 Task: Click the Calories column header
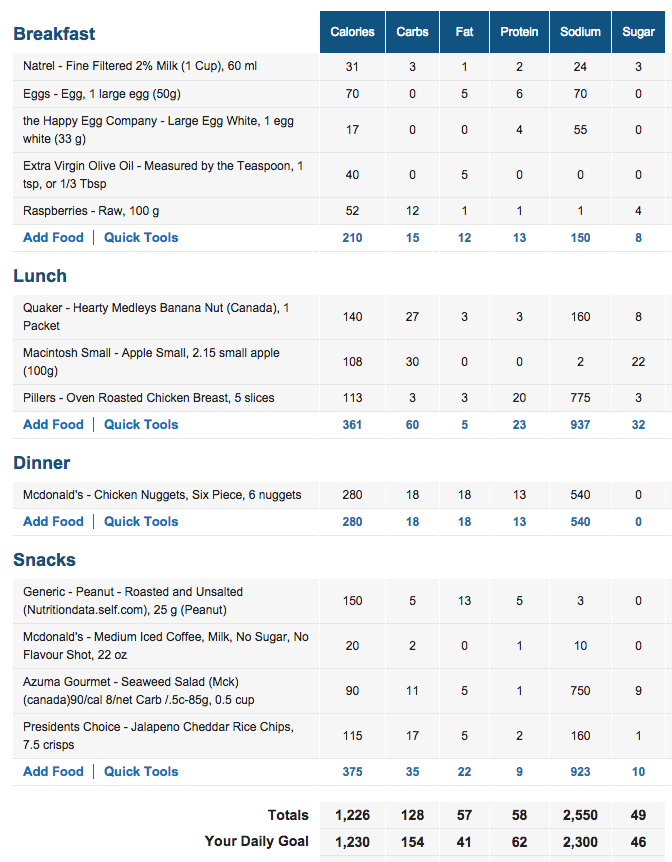(352, 32)
